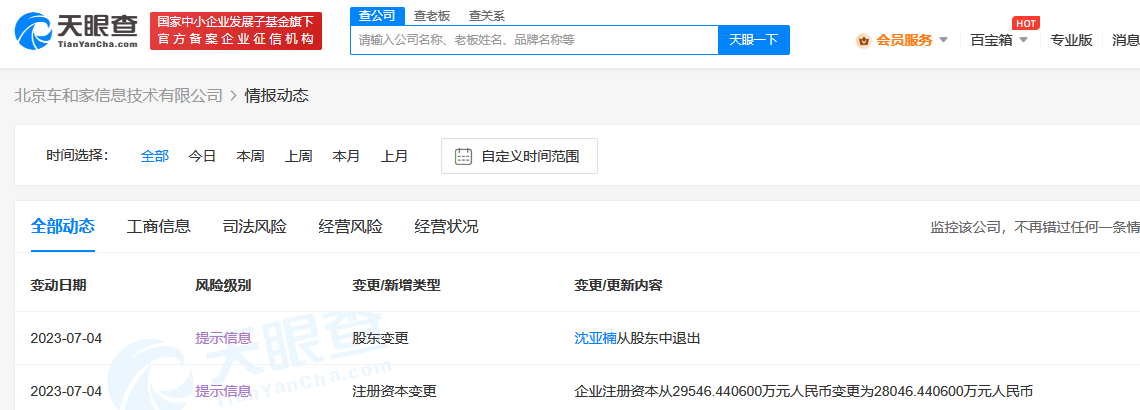The width and height of the screenshot is (1140, 410).
Task: Click the membership crown icon
Action: click(x=863, y=40)
